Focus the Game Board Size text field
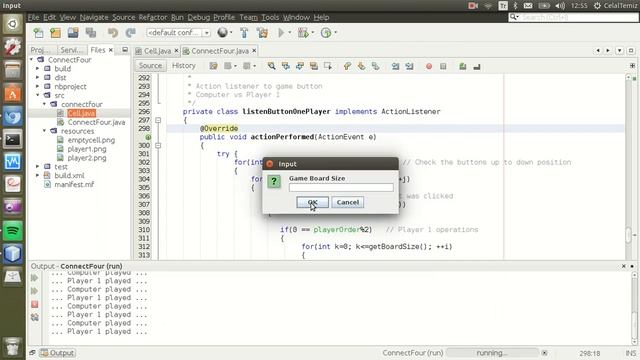This screenshot has width=640, height=360. tap(341, 187)
